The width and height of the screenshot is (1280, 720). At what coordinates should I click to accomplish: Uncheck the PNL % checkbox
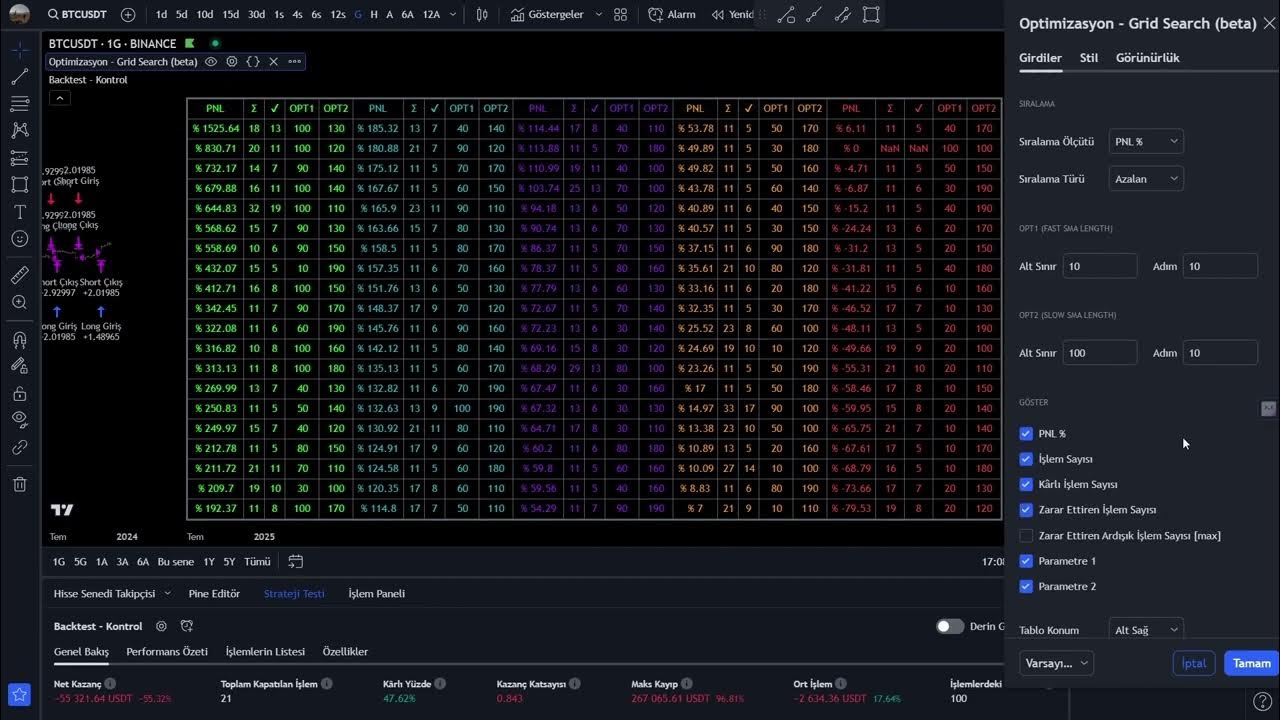coord(1026,434)
